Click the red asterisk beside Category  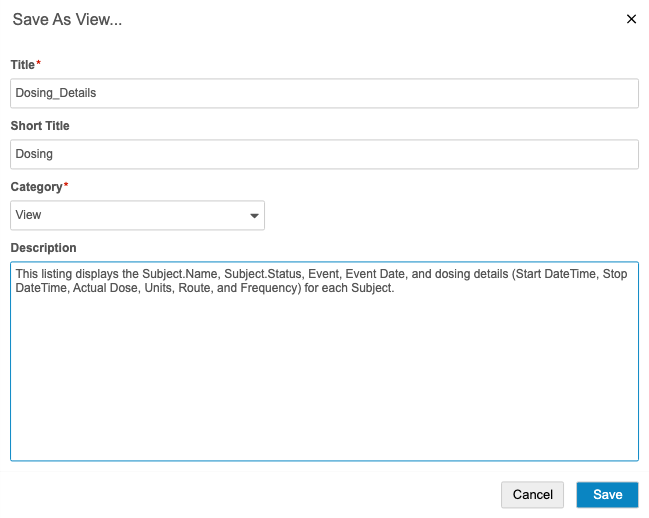(66, 186)
